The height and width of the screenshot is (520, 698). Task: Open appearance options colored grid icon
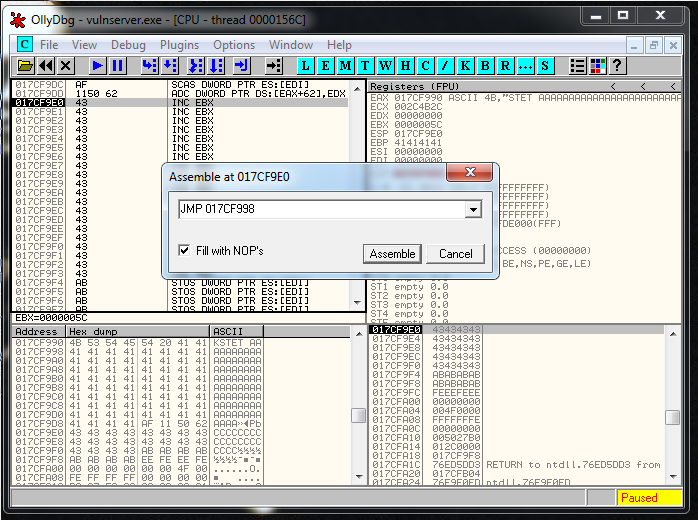click(597, 66)
